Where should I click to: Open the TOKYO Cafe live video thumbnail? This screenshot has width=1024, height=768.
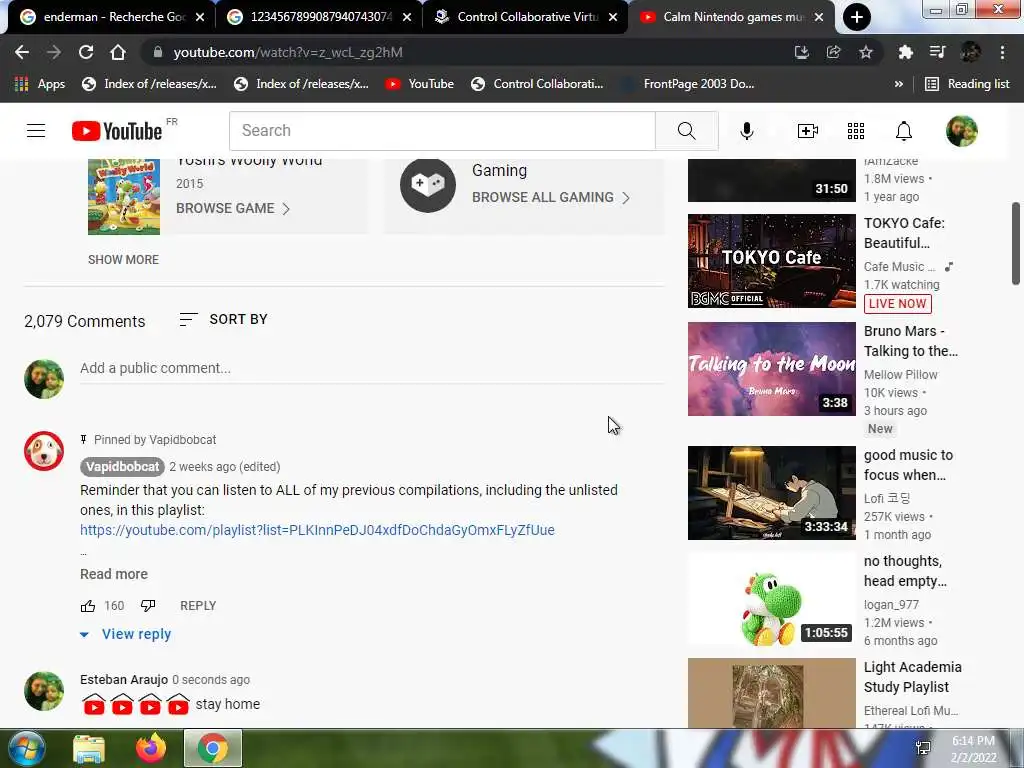coord(771,261)
